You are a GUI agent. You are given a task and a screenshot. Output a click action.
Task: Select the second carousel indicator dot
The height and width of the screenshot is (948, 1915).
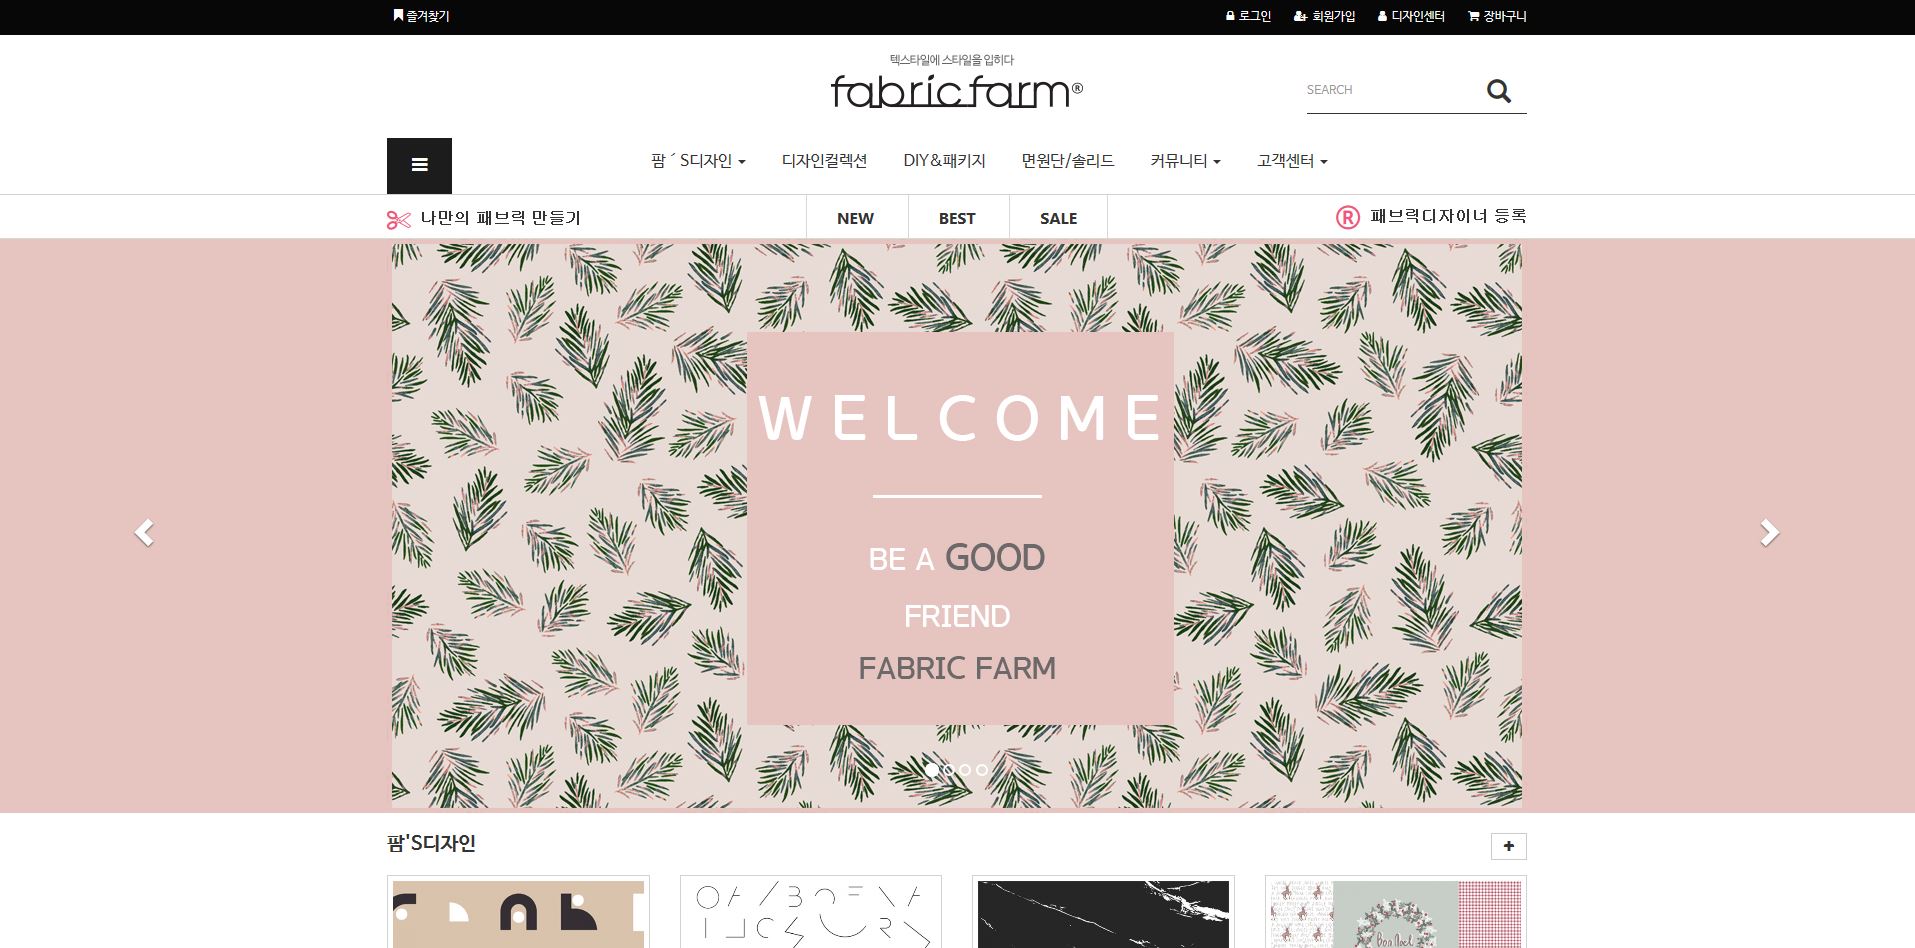949,770
